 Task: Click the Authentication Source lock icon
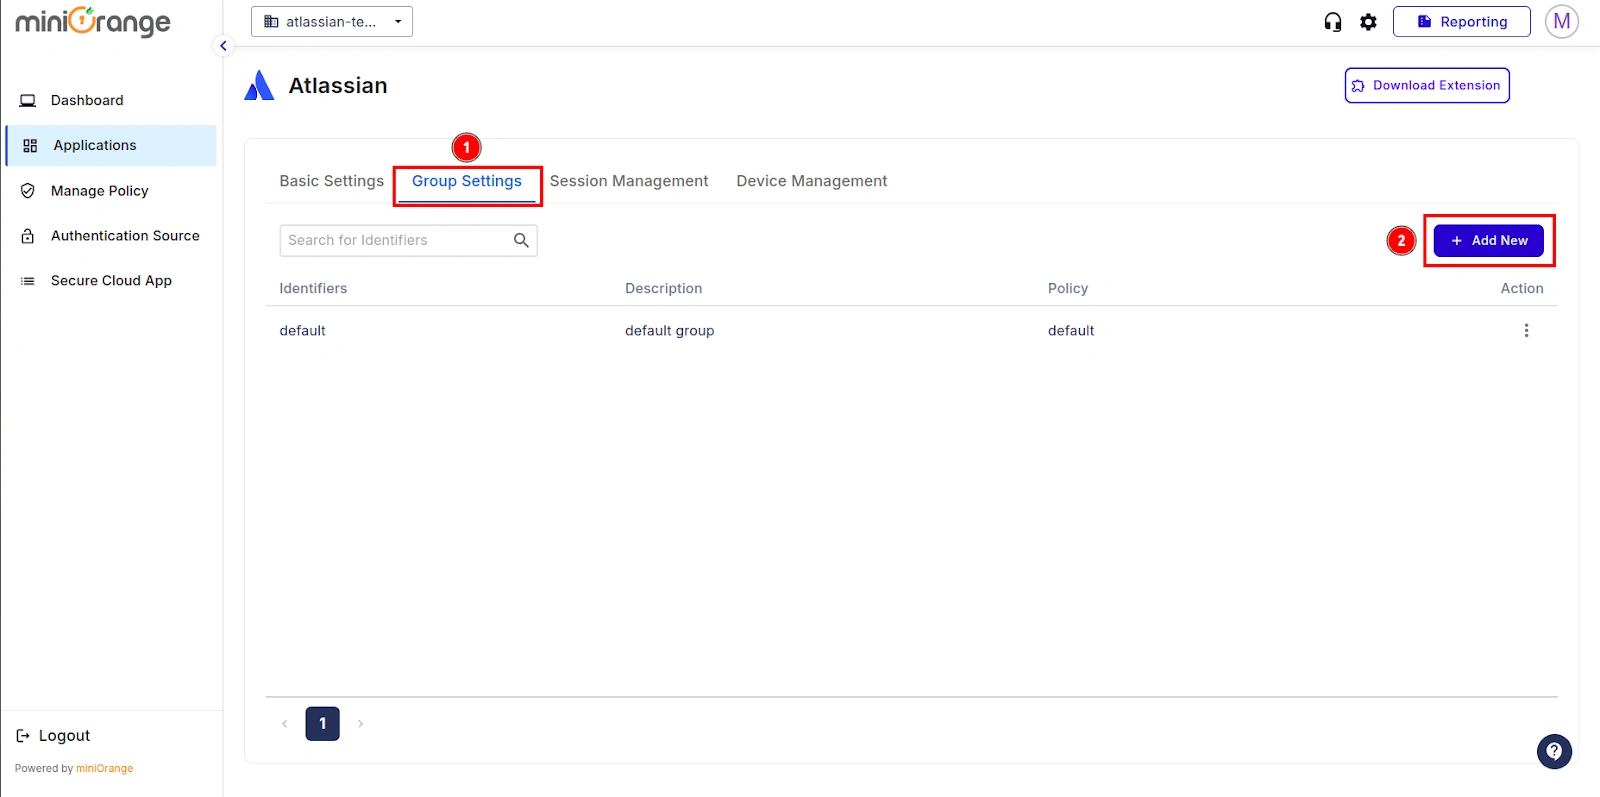(28, 236)
